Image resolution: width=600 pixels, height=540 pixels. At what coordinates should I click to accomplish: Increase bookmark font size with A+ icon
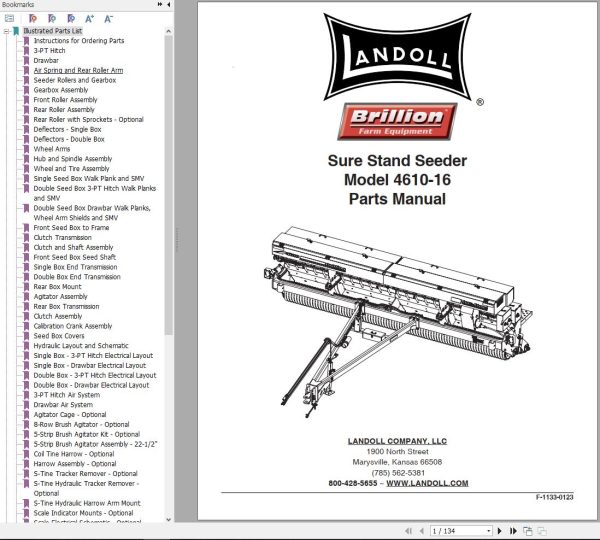(89, 18)
